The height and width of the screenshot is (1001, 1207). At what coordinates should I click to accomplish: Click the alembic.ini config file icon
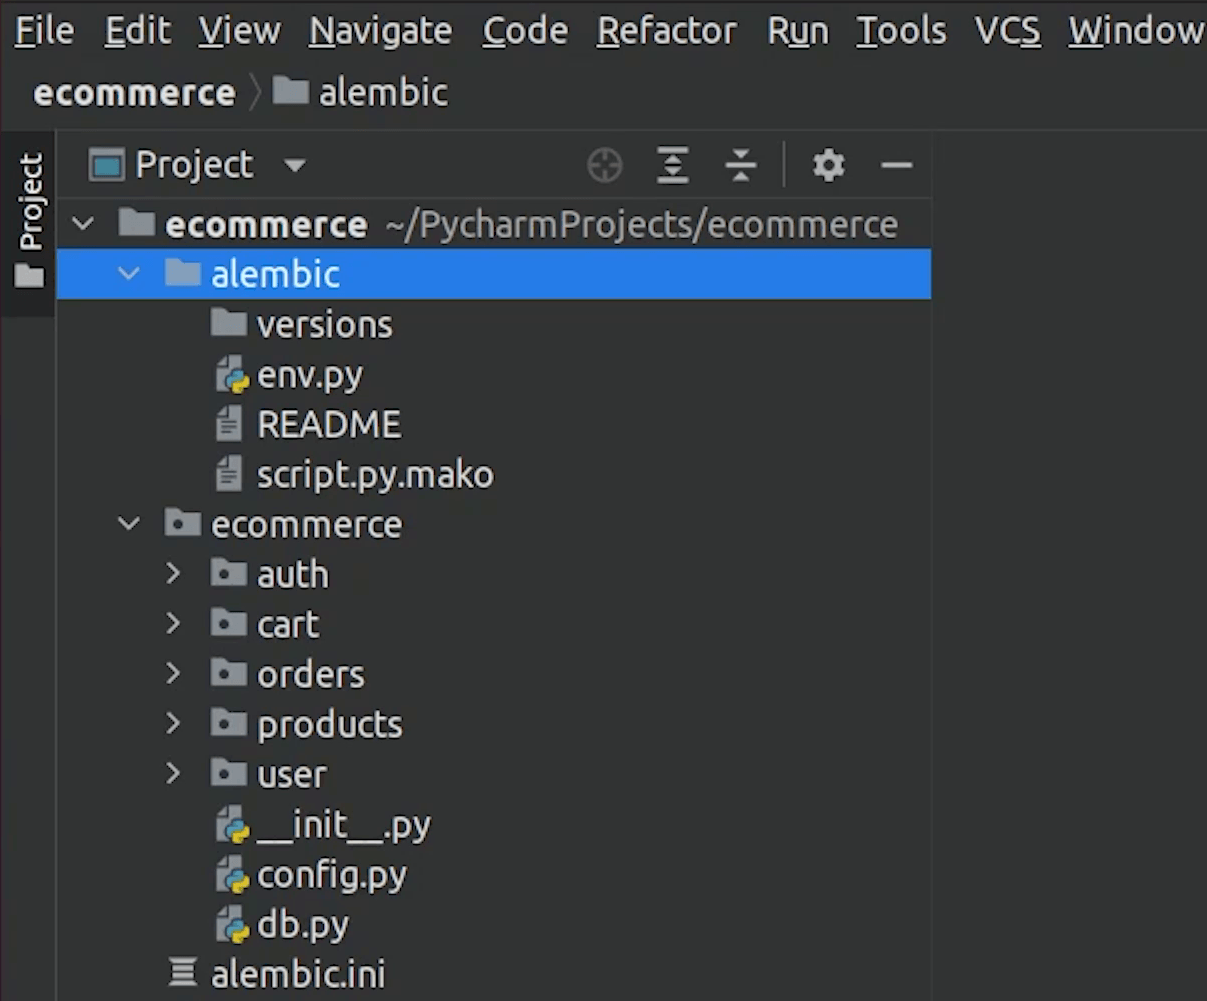183,974
